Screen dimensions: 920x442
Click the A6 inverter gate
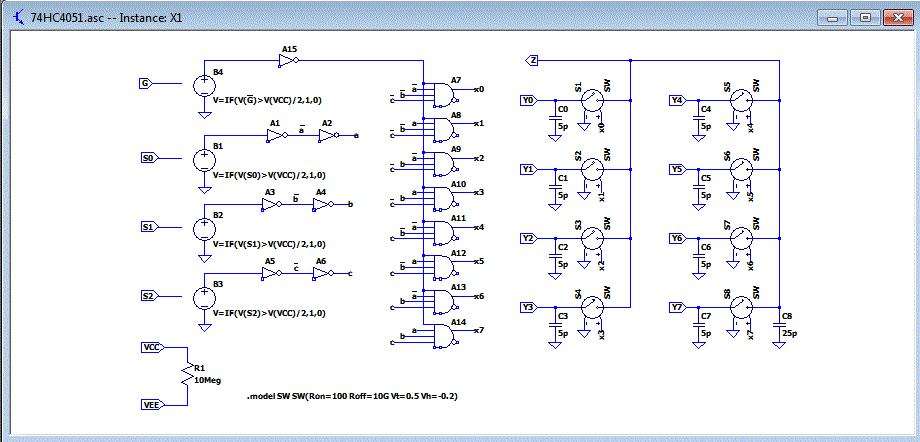pos(323,274)
